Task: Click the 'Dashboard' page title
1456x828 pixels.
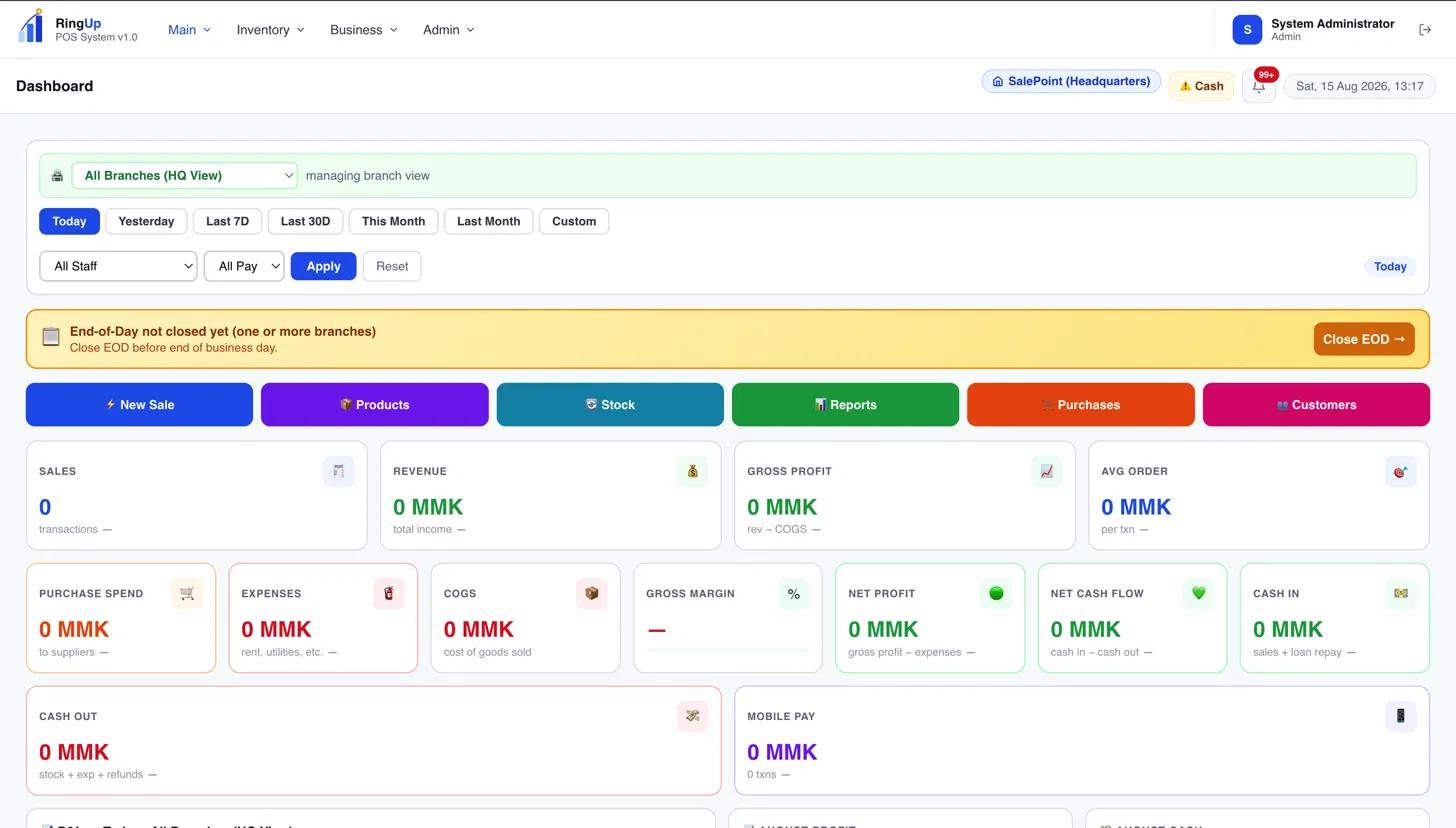Action: click(54, 86)
